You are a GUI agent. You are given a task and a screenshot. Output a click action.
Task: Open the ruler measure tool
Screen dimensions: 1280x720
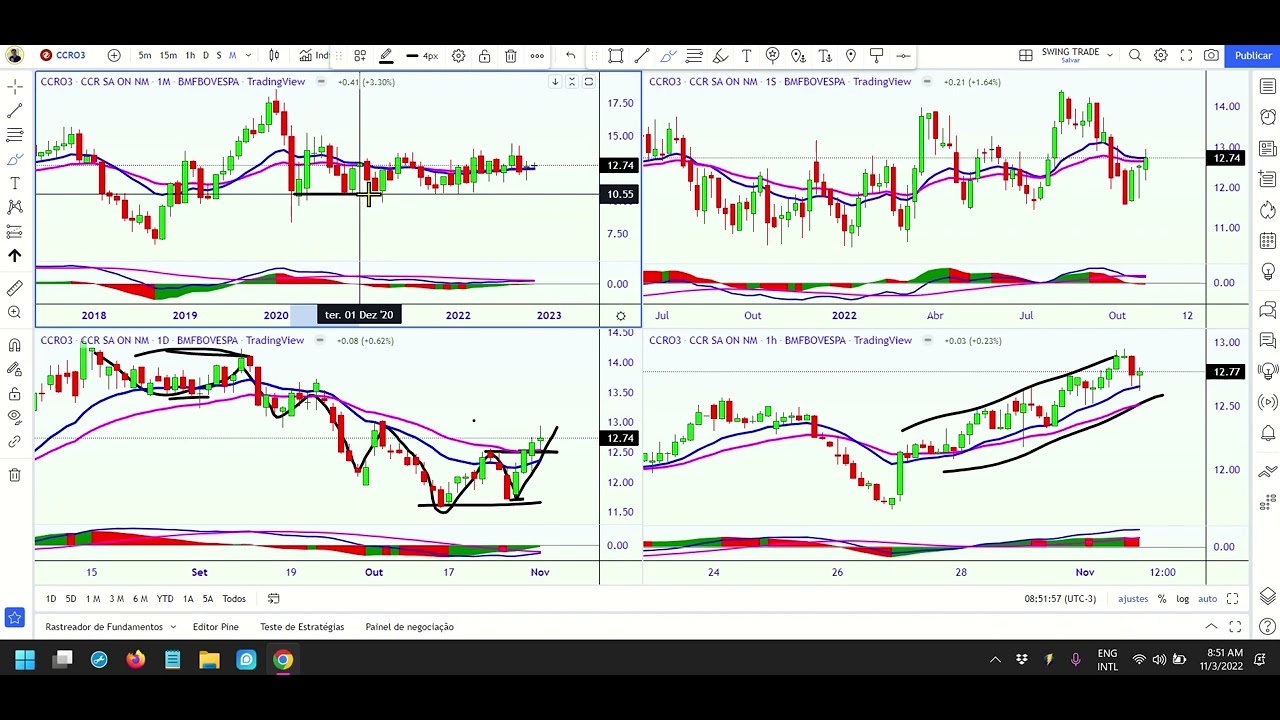pyautogui.click(x=15, y=289)
